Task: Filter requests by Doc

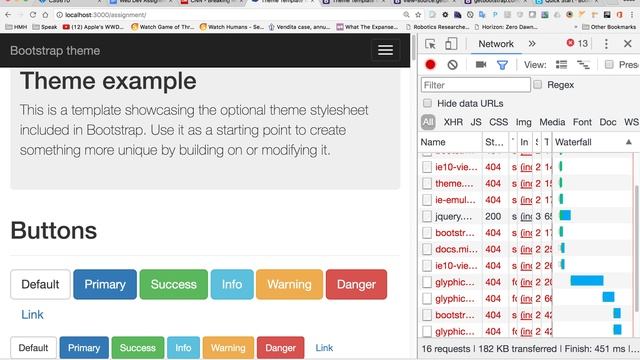Action: click(608, 122)
